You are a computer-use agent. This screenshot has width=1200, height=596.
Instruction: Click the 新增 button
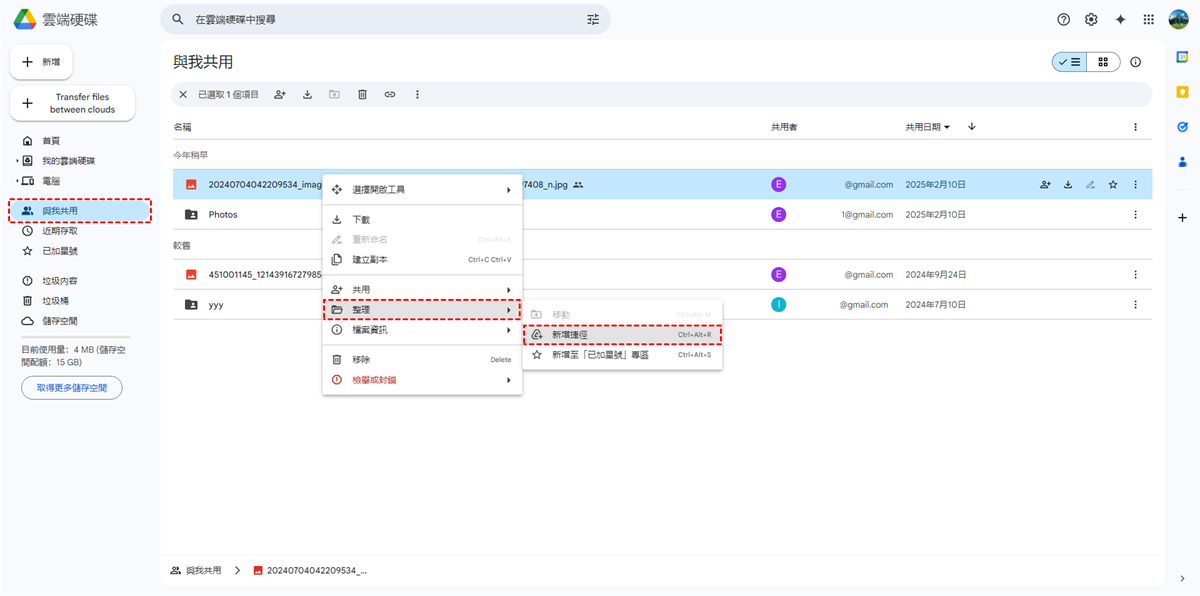click(x=41, y=62)
